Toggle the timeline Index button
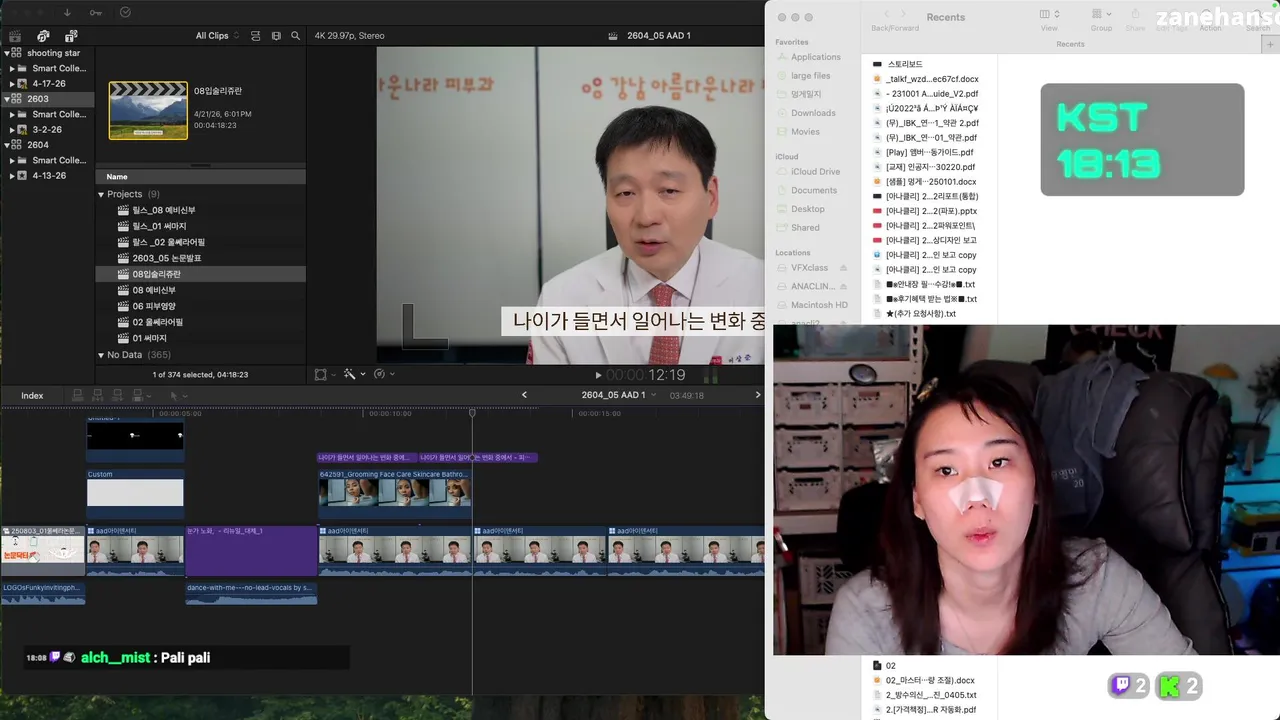 pos(32,395)
